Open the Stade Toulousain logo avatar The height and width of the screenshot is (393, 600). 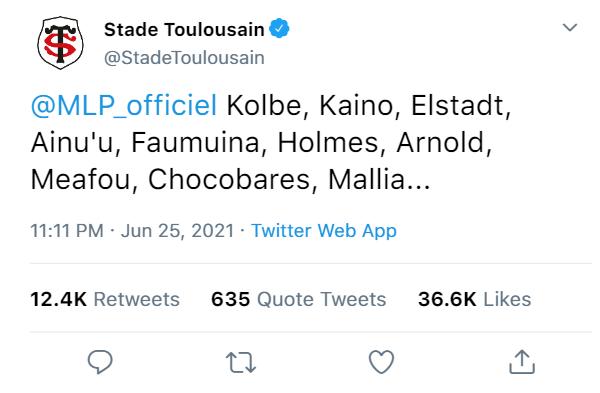coord(60,43)
